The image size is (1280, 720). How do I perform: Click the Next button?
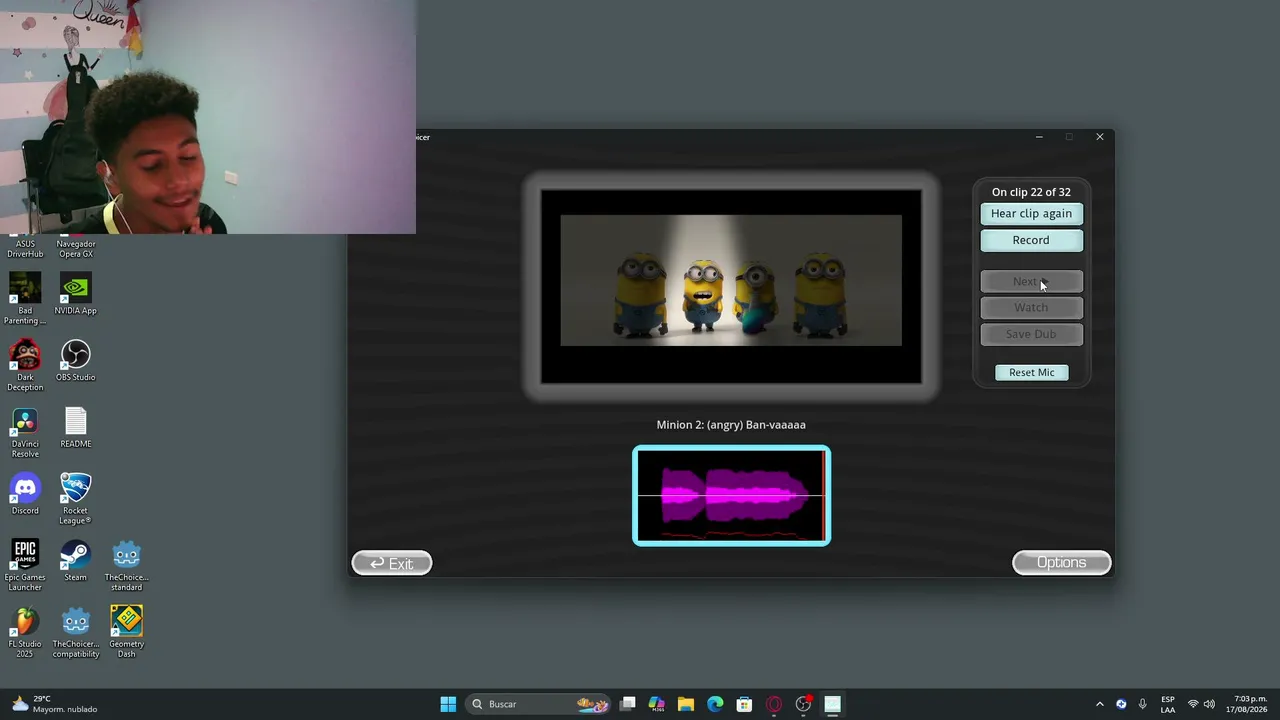(1031, 281)
